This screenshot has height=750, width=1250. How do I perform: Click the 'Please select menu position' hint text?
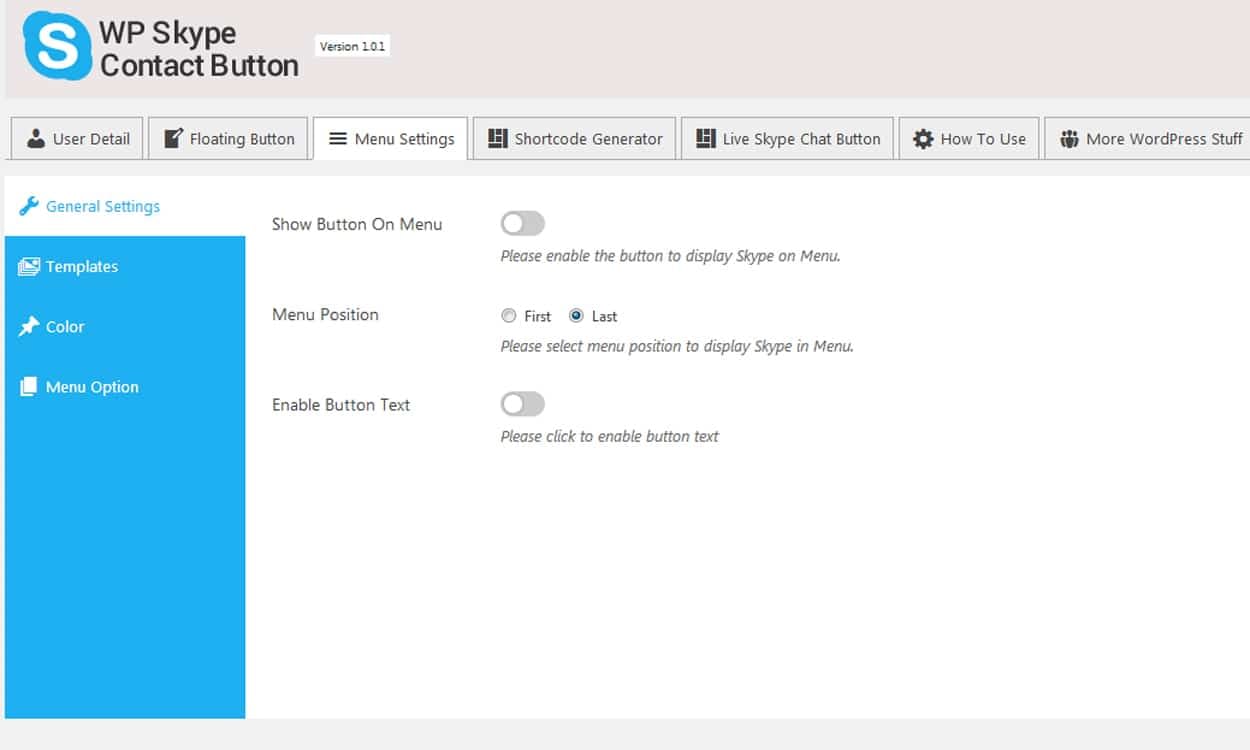coord(677,347)
